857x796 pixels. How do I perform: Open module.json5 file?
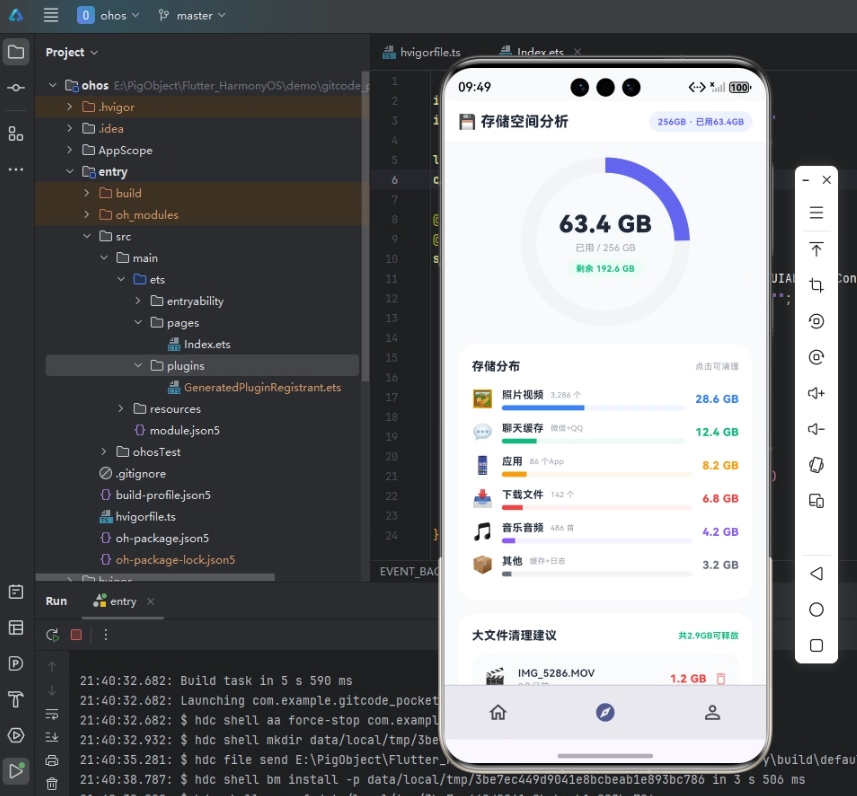tap(177, 431)
